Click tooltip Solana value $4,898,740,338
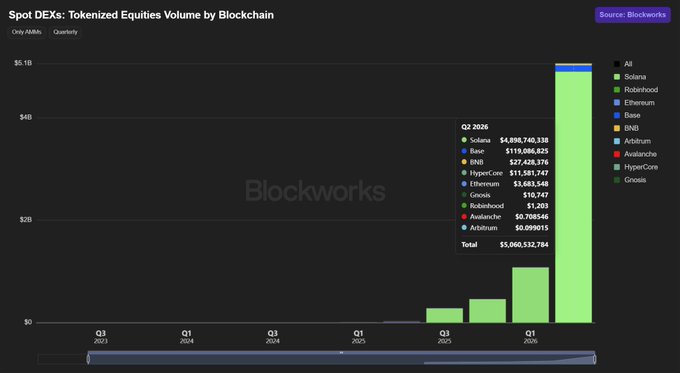The height and width of the screenshot is (373, 680). click(524, 140)
